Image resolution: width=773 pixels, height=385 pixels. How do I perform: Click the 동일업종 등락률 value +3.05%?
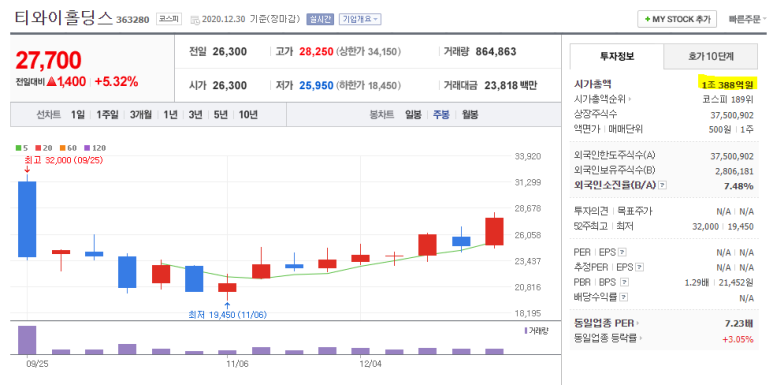pyautogui.click(x=738, y=339)
